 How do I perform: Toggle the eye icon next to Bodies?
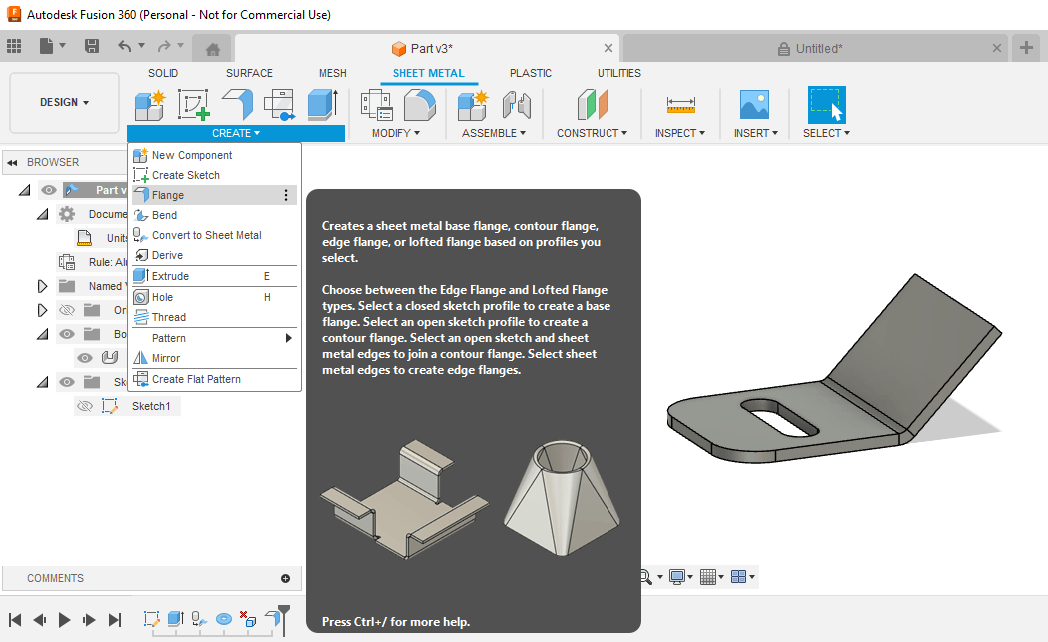(x=66, y=333)
